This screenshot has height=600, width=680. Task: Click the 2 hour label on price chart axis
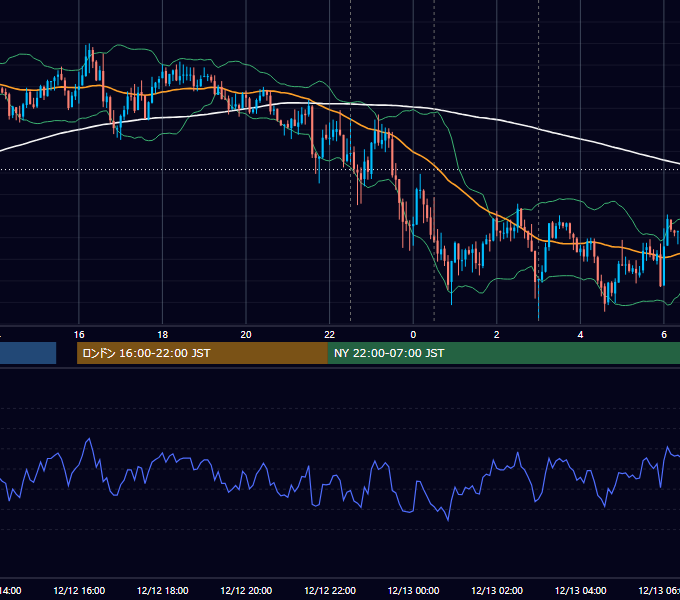497,335
